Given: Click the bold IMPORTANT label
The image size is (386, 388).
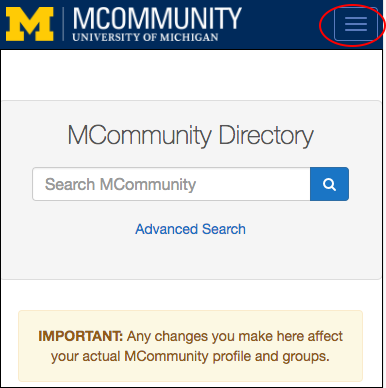Looking at the screenshot, I should click(81, 336).
